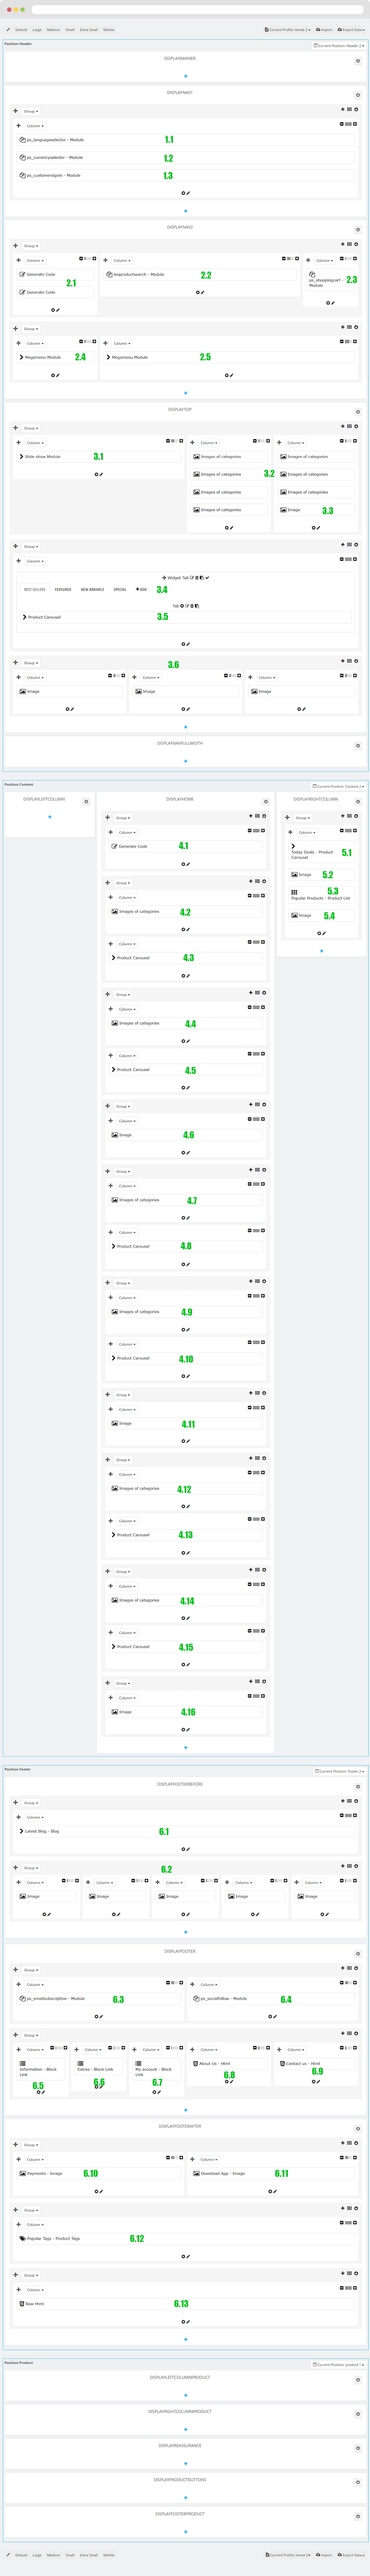The height and width of the screenshot is (2576, 370).
Task: Click the plus icon under DISPLAYLEFTCOLUMN
Action: click(x=50, y=817)
